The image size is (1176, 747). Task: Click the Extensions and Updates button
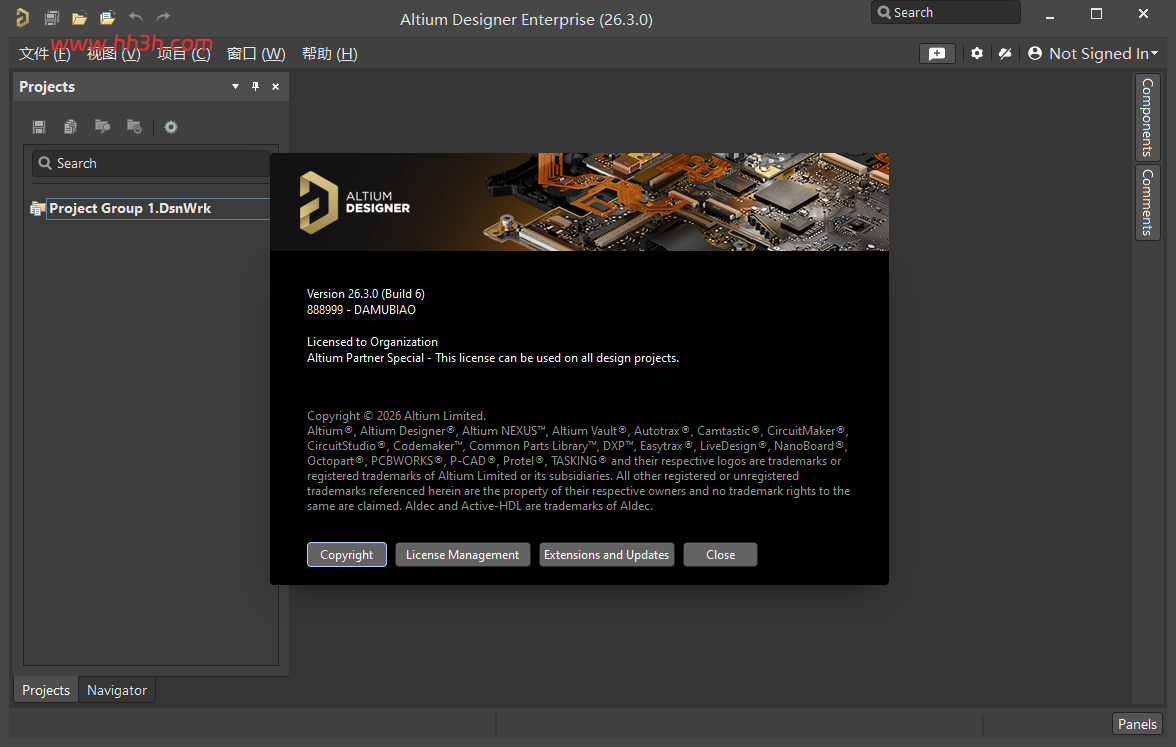[607, 555]
